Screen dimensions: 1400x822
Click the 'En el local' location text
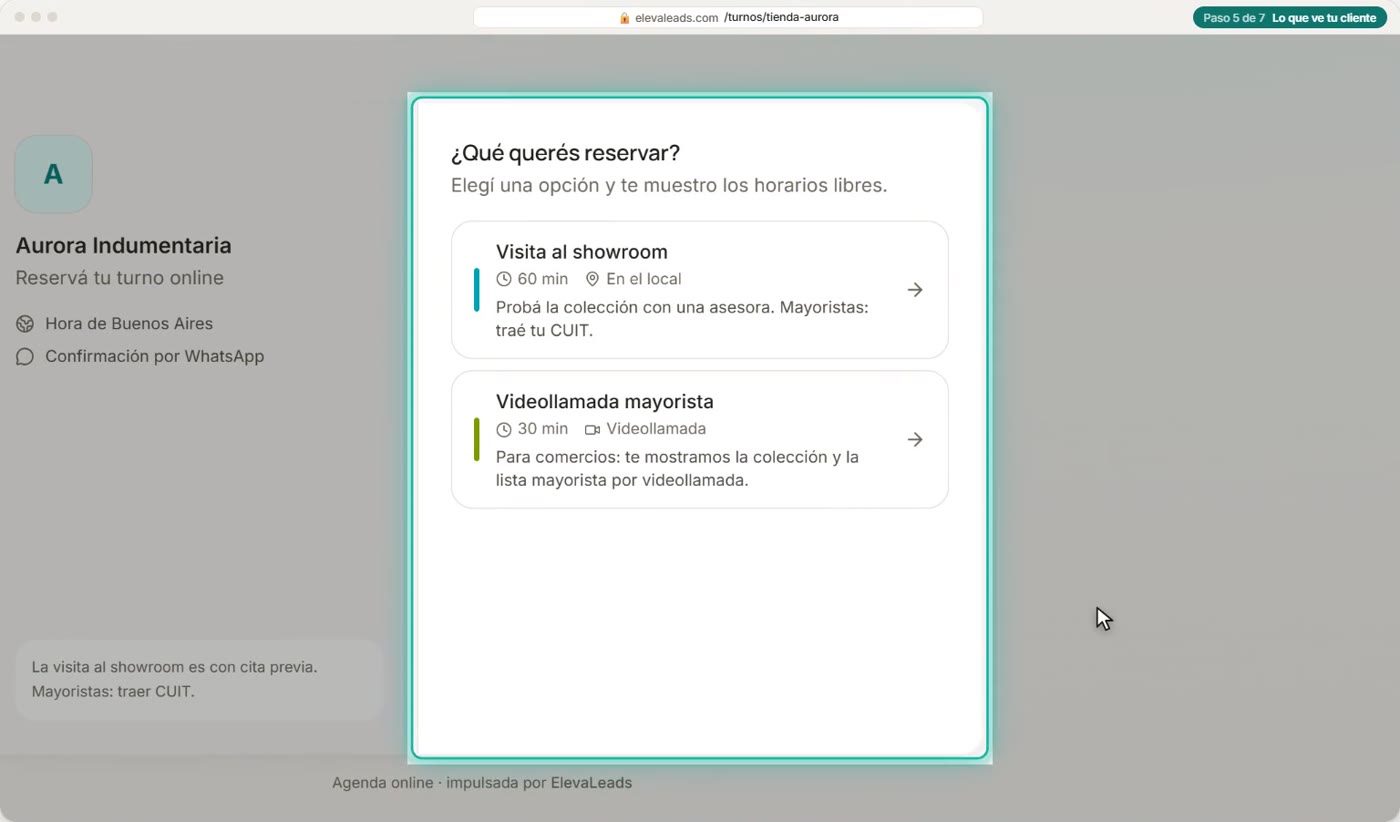[644, 279]
